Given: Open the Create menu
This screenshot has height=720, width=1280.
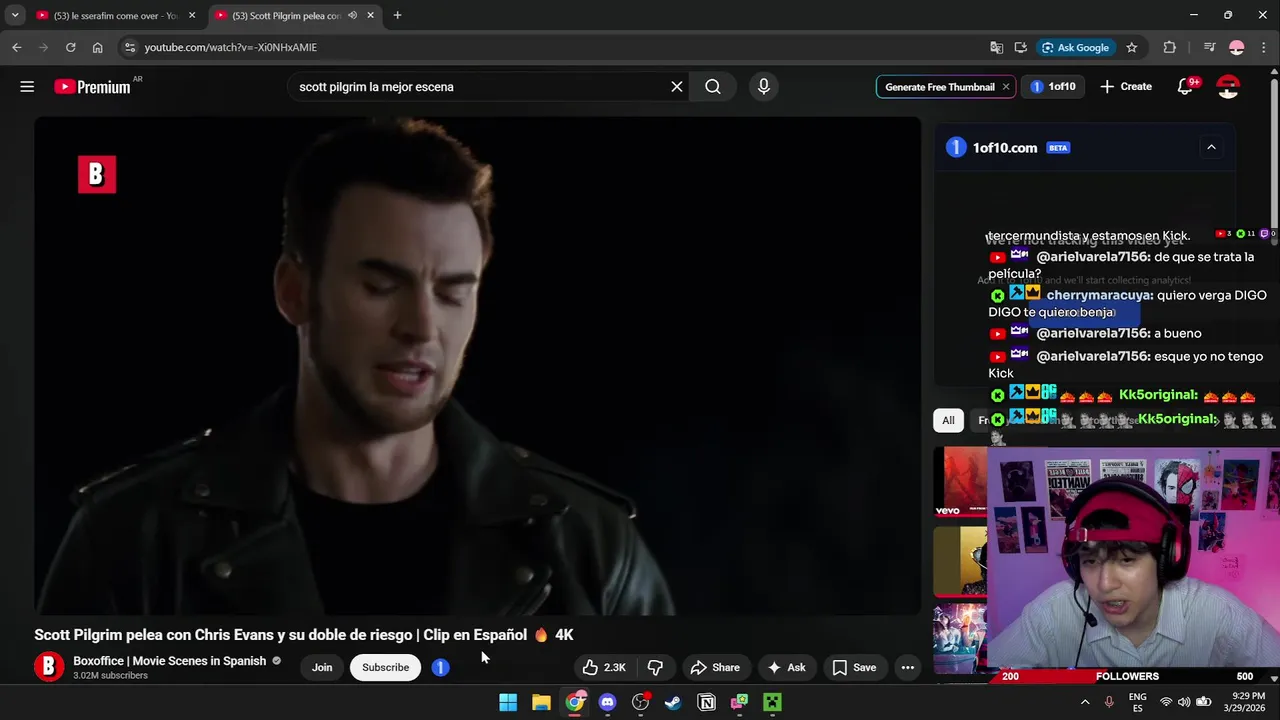Looking at the screenshot, I should [x=1126, y=87].
